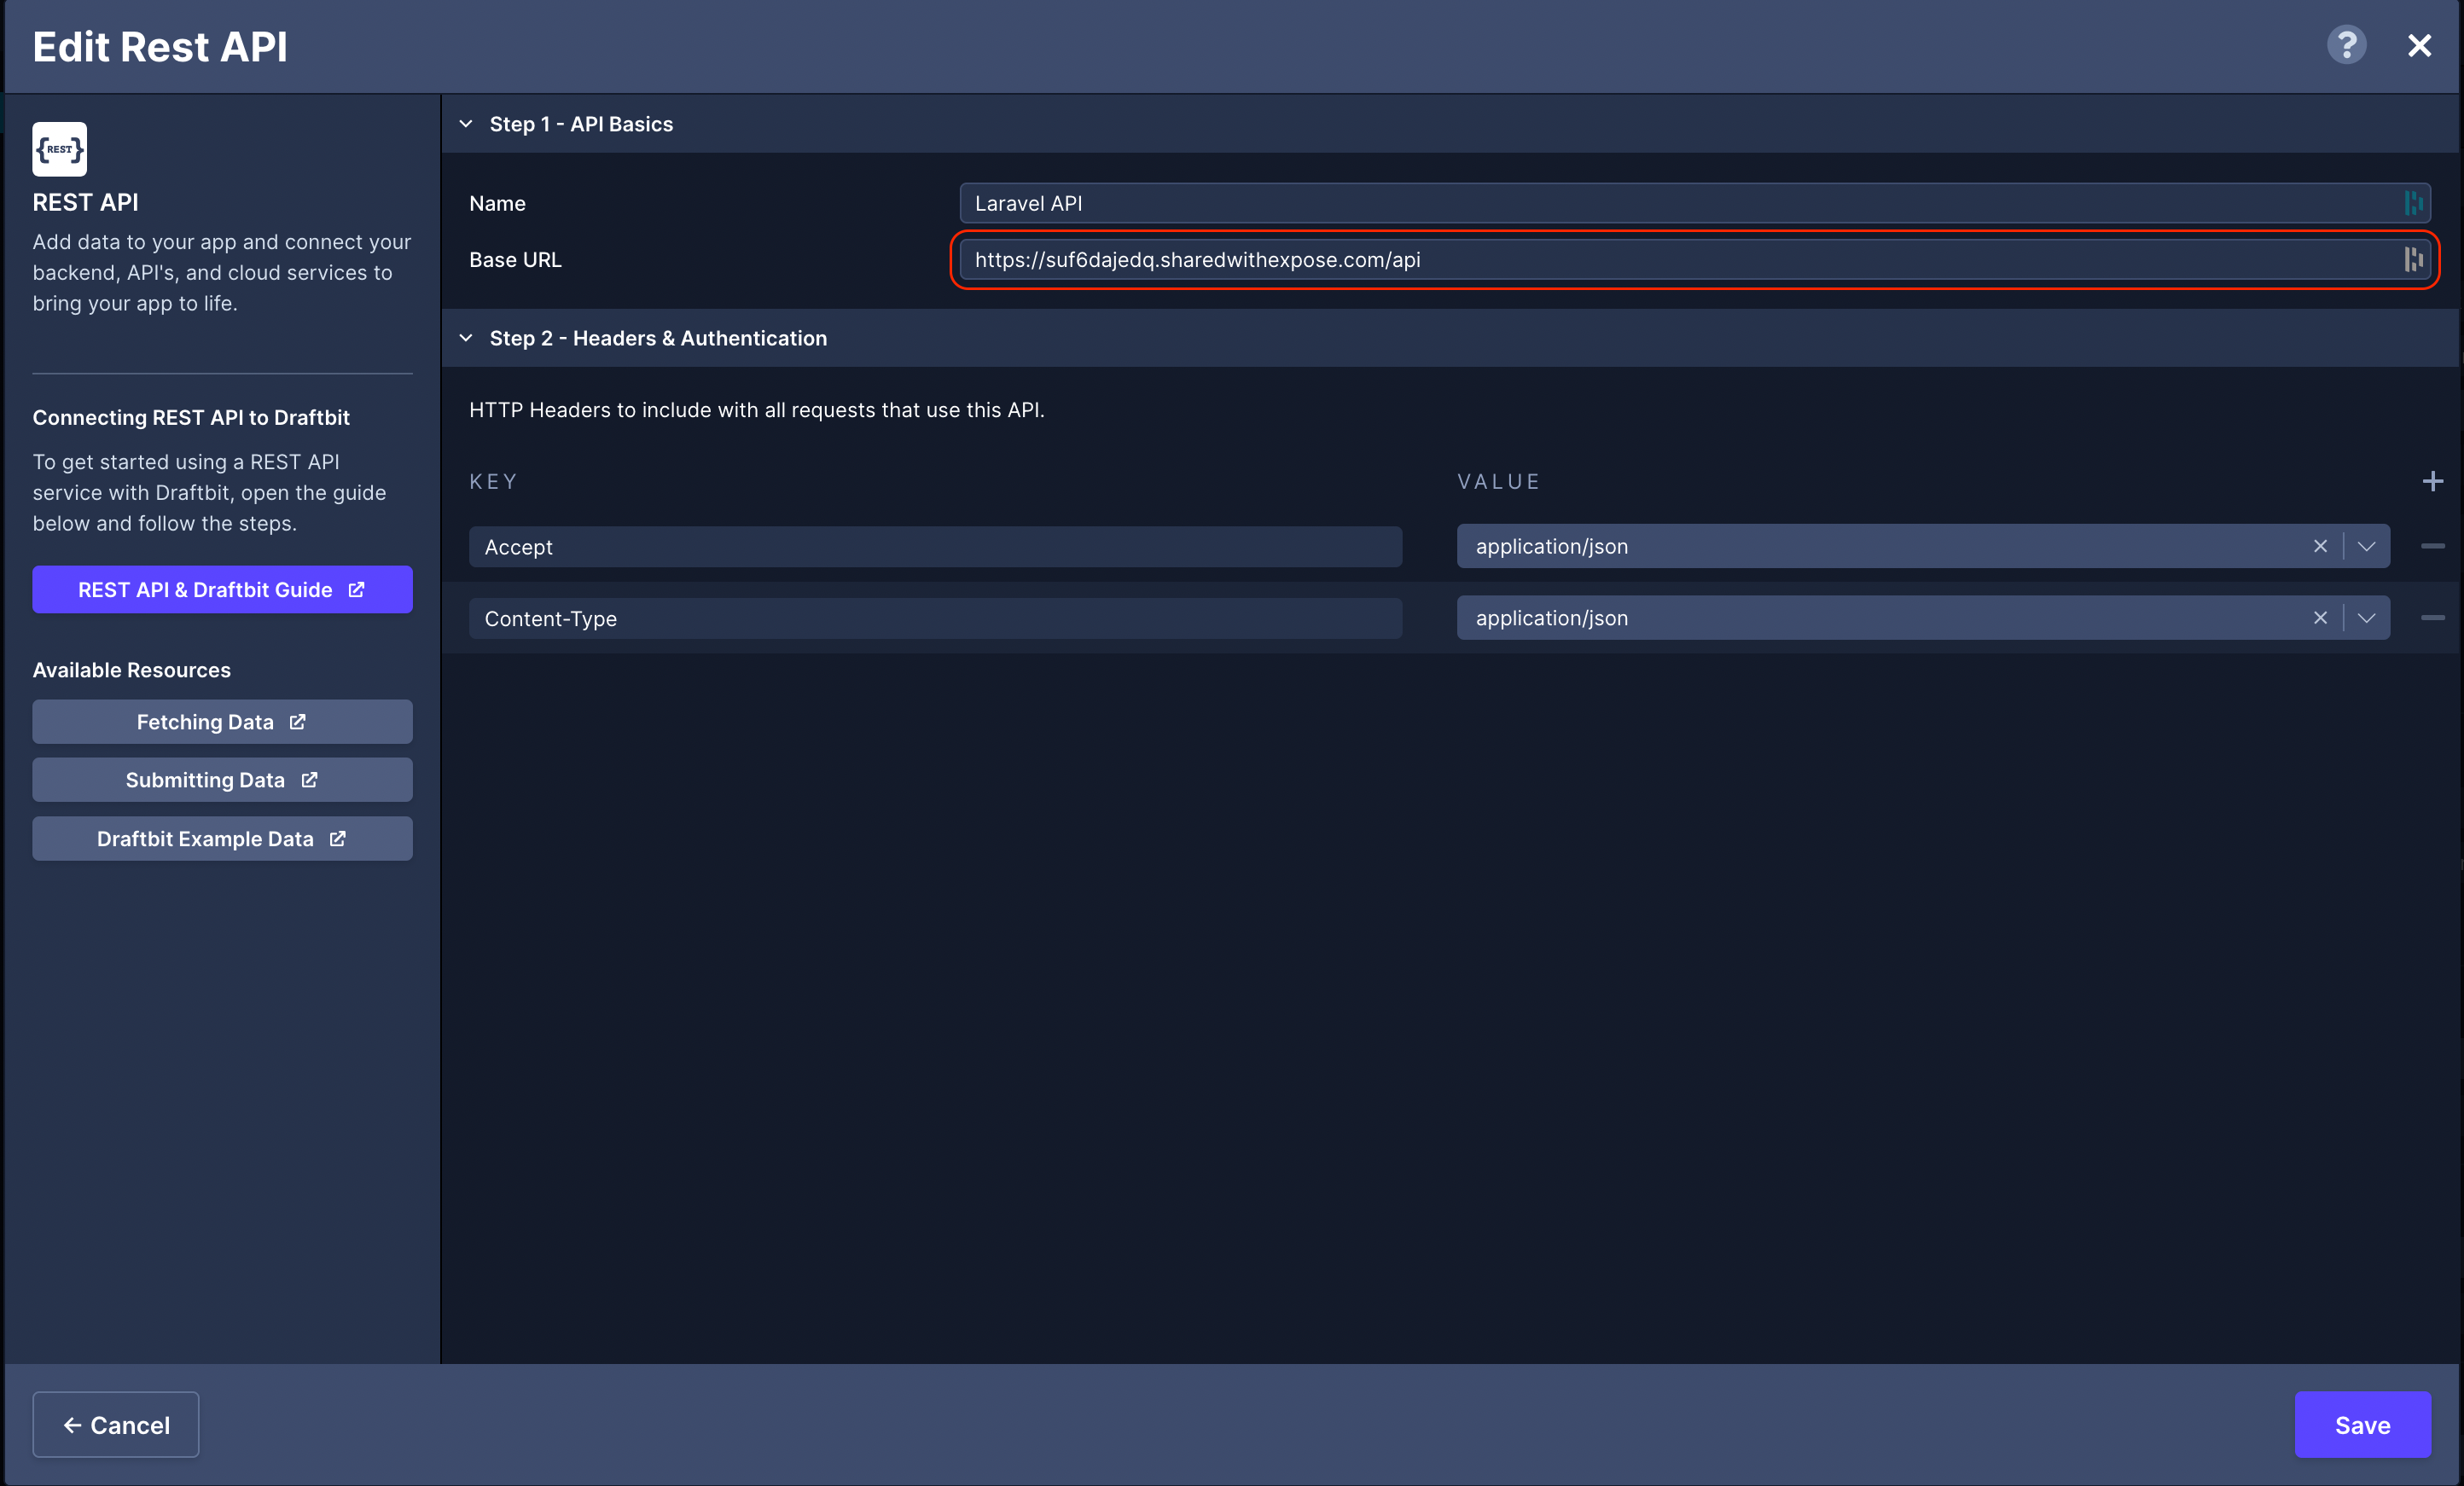This screenshot has height=1486, width=2464.
Task: Click the 'Step 2 - Headers & Authentication' heading
Action: [658, 338]
